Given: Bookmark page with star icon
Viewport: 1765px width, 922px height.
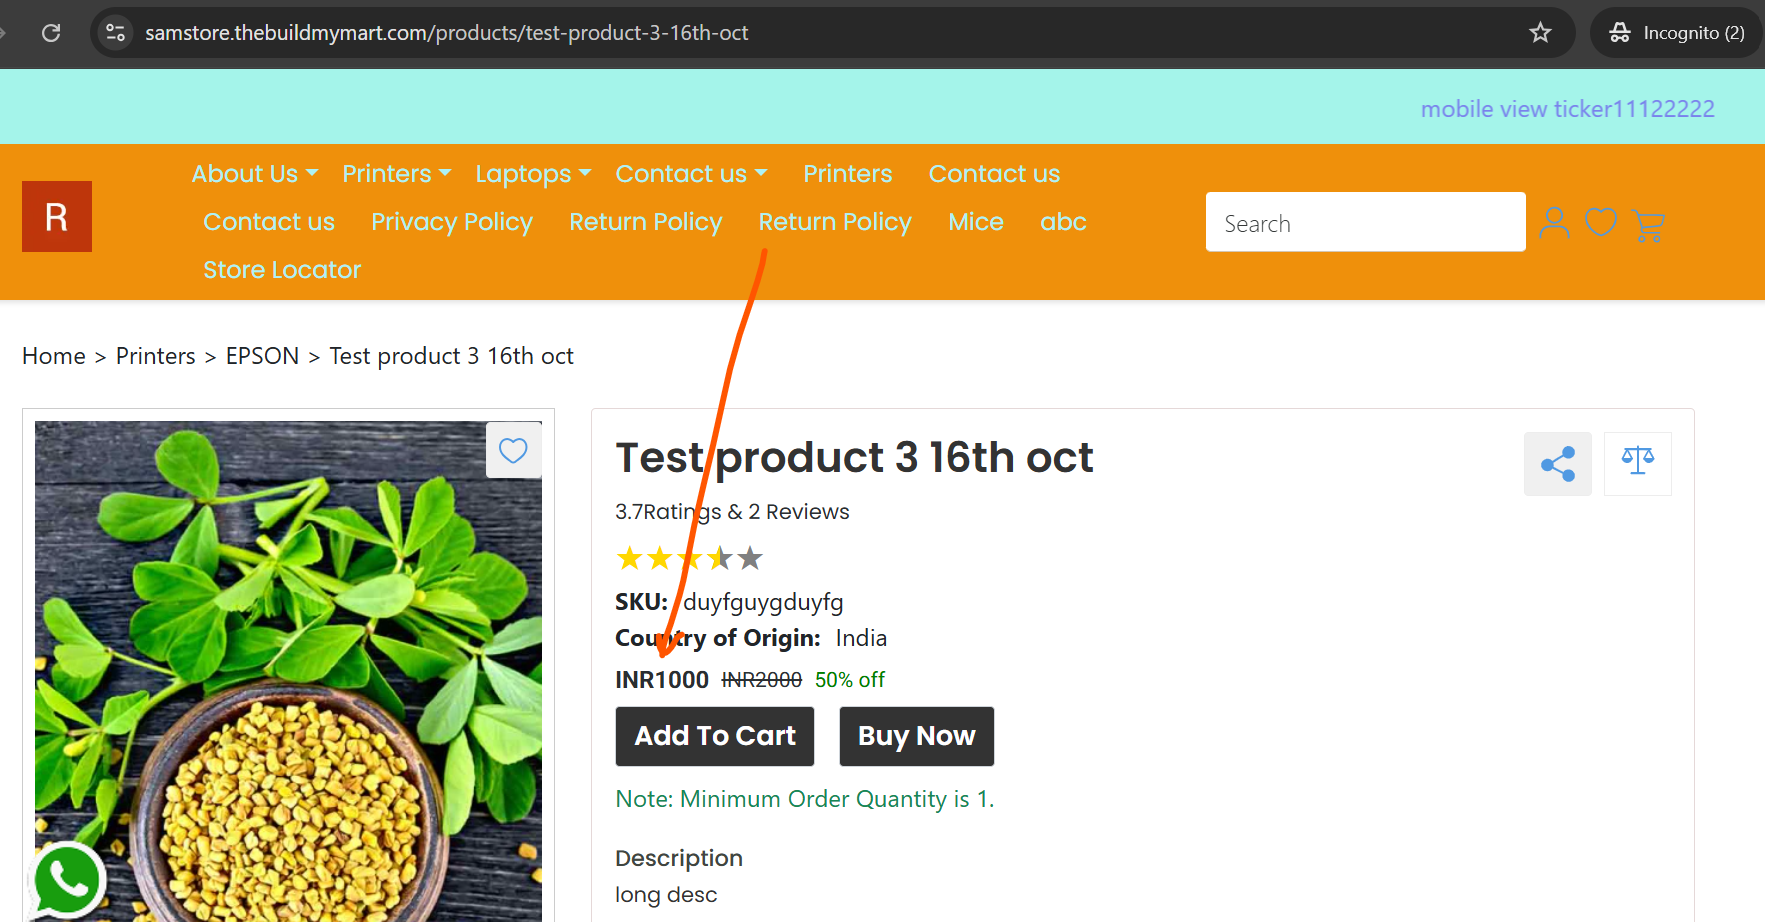Looking at the screenshot, I should (1540, 33).
